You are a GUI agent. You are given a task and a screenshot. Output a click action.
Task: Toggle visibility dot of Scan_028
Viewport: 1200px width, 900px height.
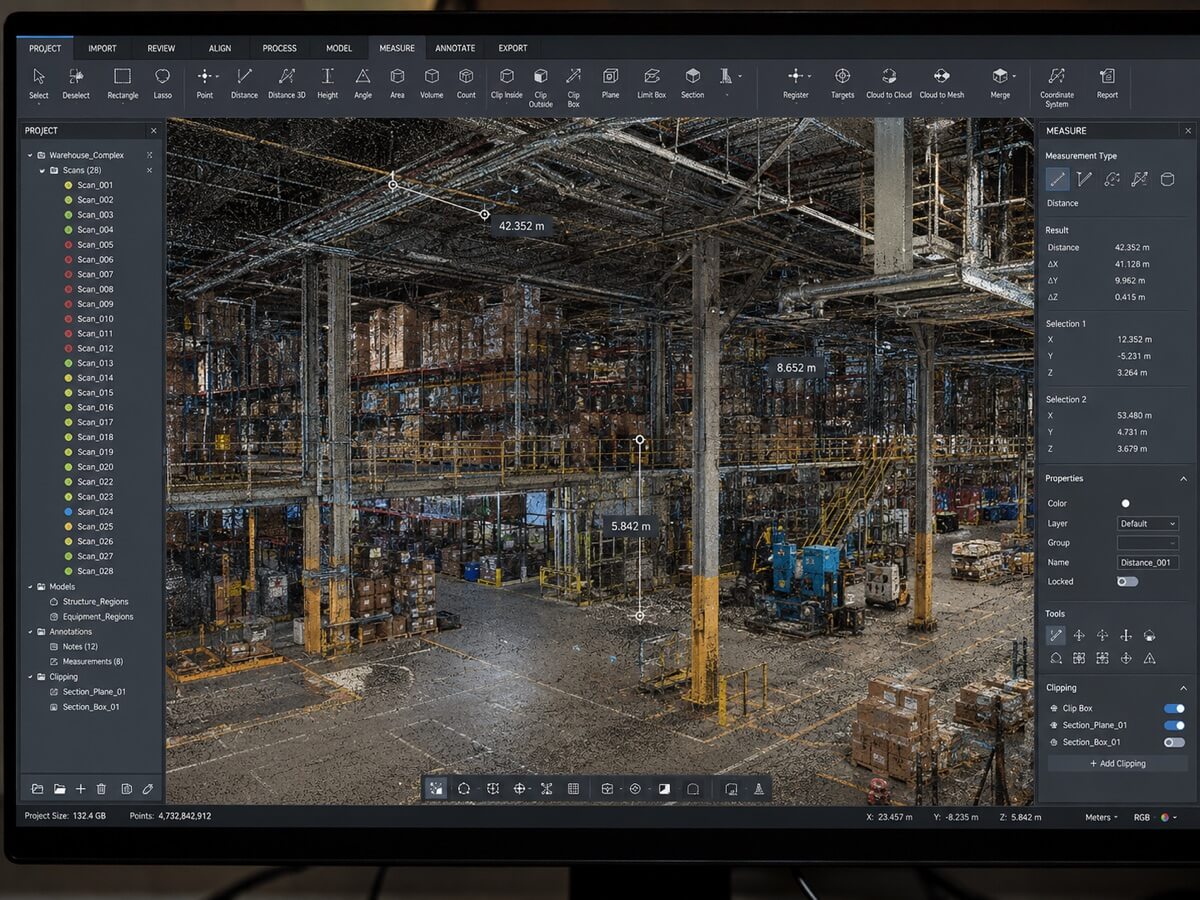[x=68, y=571]
